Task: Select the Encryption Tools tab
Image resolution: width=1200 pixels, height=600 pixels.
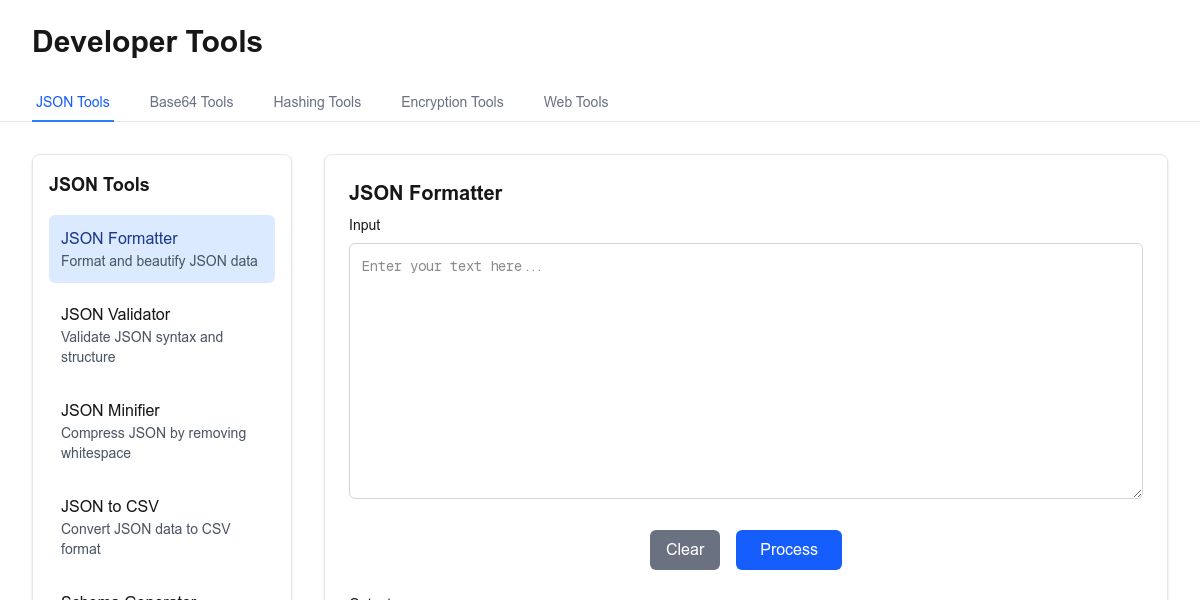Action: (x=452, y=102)
